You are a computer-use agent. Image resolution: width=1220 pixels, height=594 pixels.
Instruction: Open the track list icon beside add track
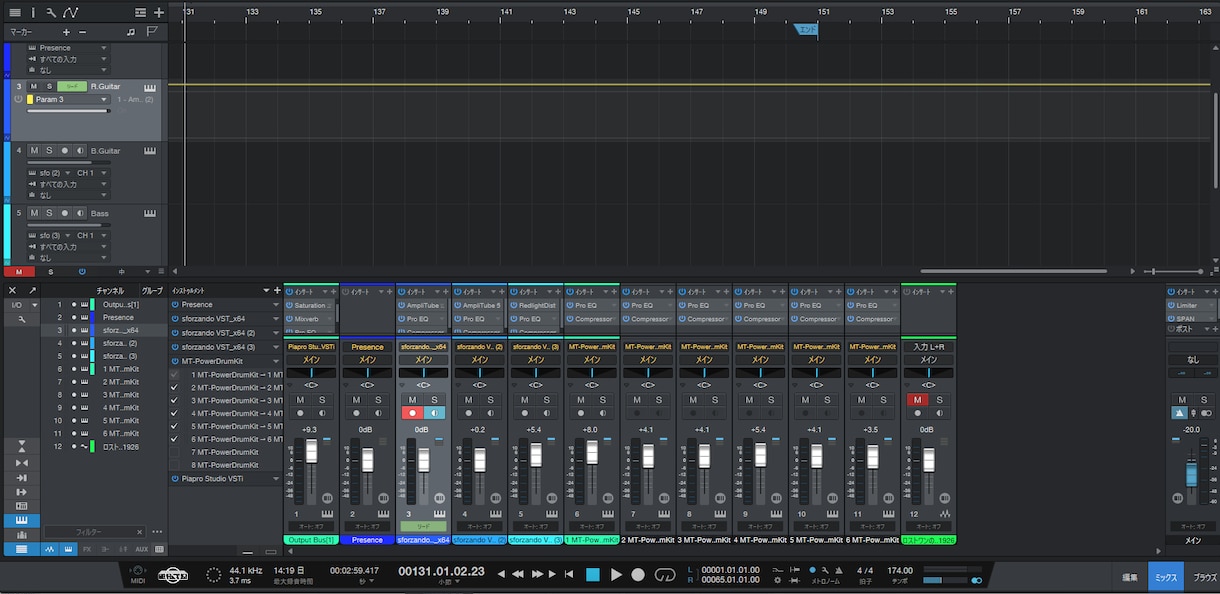click(x=141, y=13)
